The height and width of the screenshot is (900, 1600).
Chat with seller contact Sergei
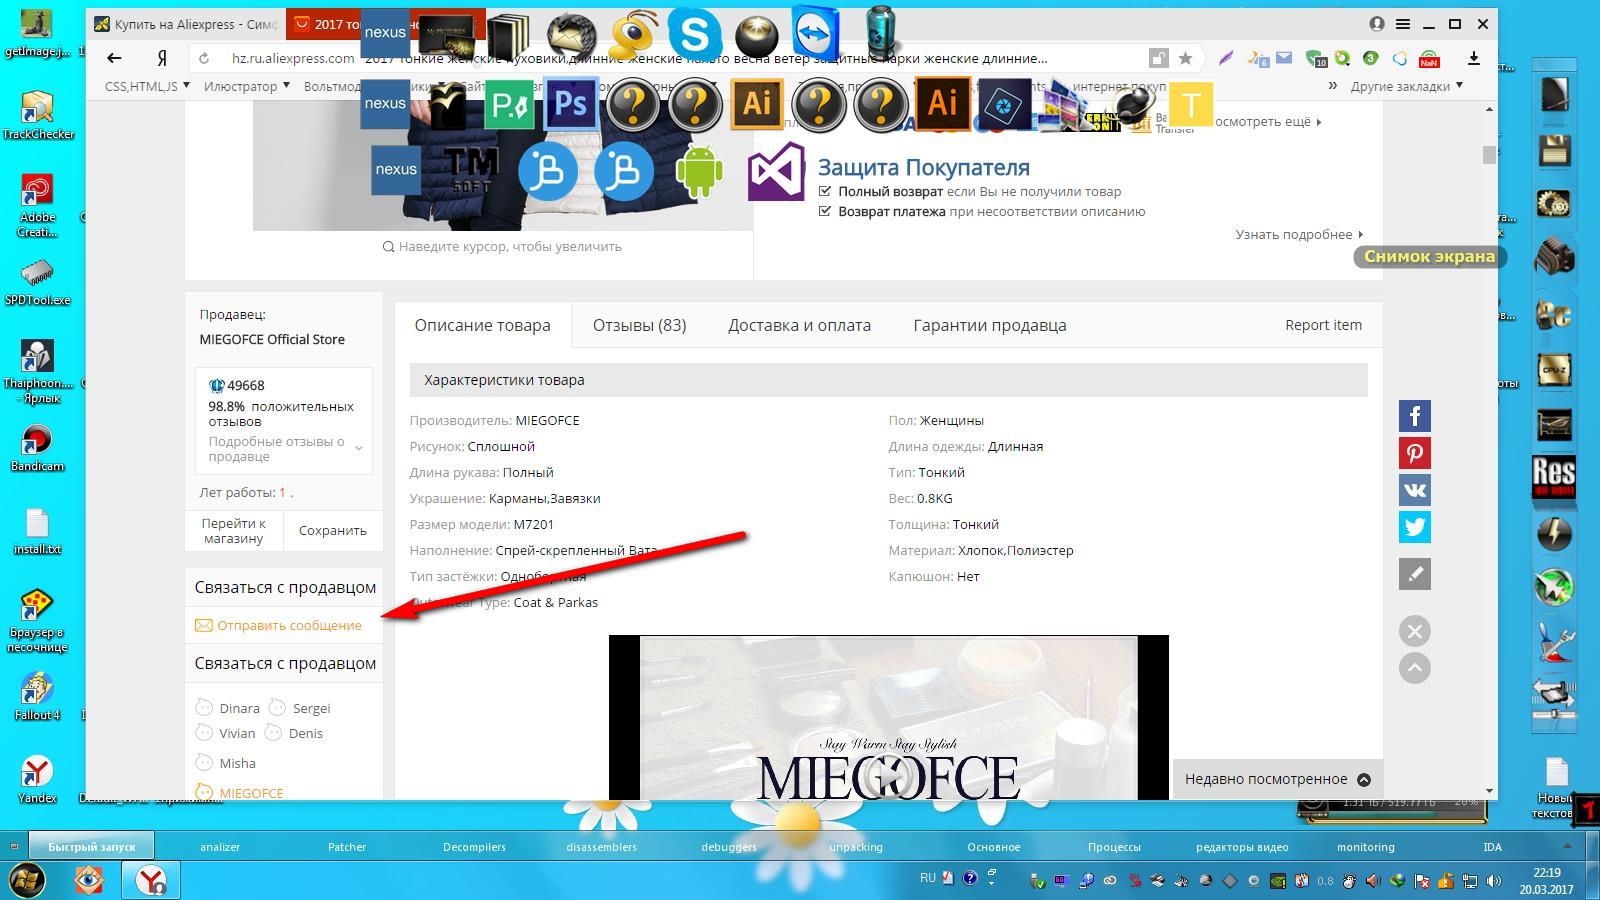pos(300,708)
